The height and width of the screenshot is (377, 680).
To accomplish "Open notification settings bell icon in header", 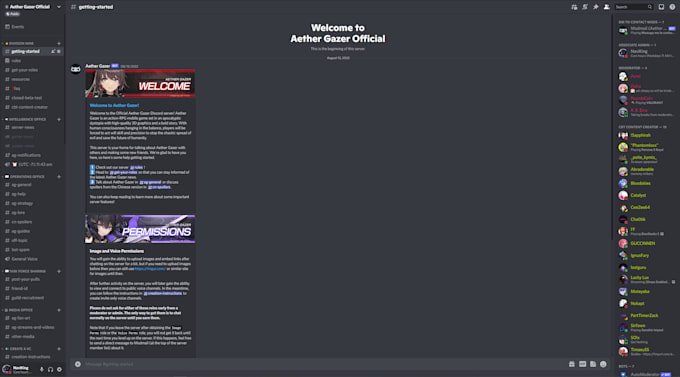I will (585, 7).
